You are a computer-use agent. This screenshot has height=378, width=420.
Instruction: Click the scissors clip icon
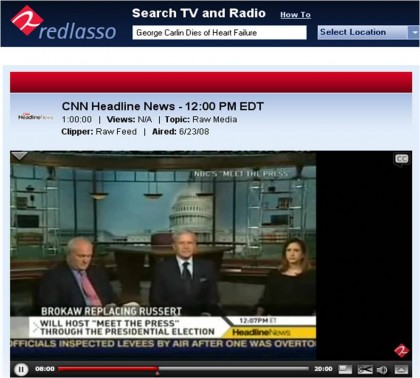pyautogui.click(x=365, y=369)
